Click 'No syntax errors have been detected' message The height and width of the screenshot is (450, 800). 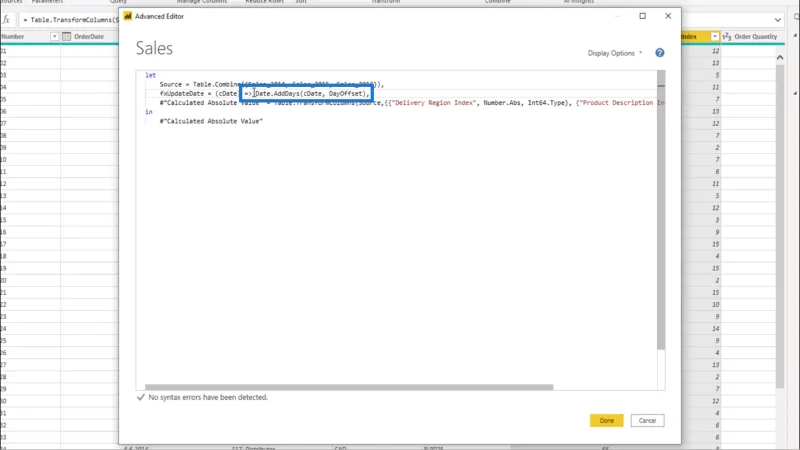[208, 397]
